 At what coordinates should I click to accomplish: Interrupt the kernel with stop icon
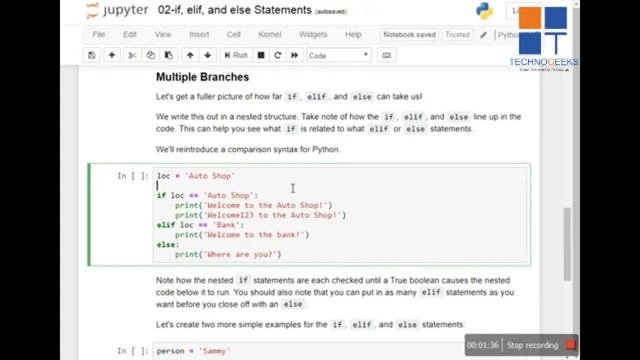(x=261, y=55)
